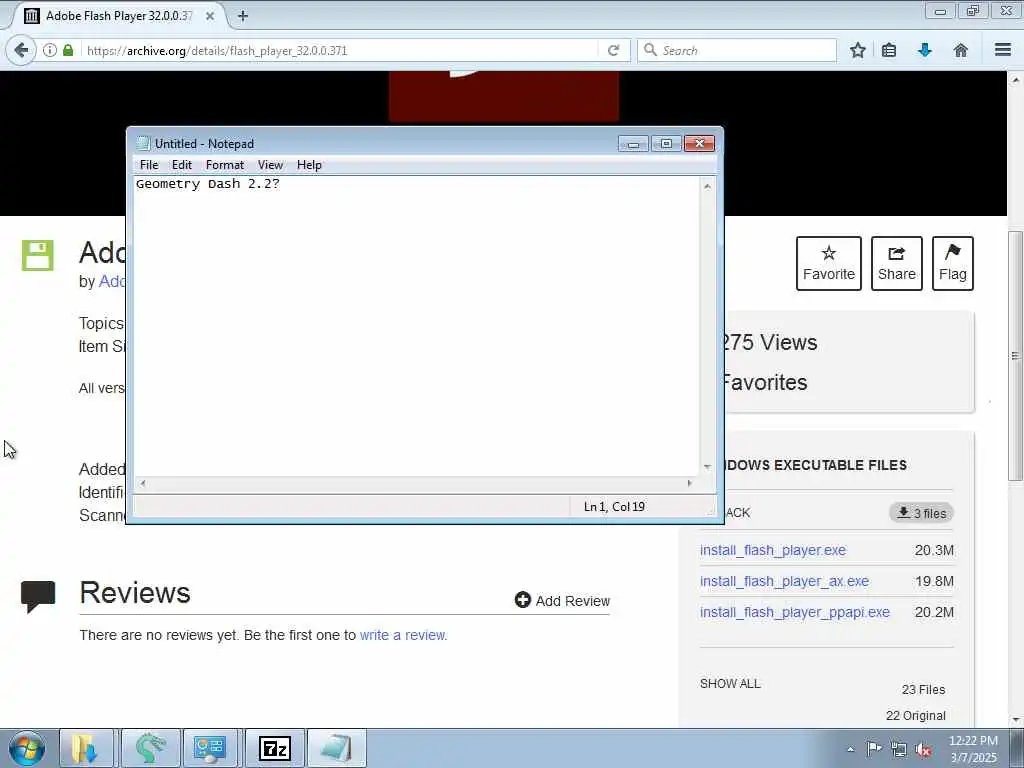This screenshot has height=768, width=1024.
Task: Click Notepad horizontal scrollbar right arrow
Action: [690, 483]
